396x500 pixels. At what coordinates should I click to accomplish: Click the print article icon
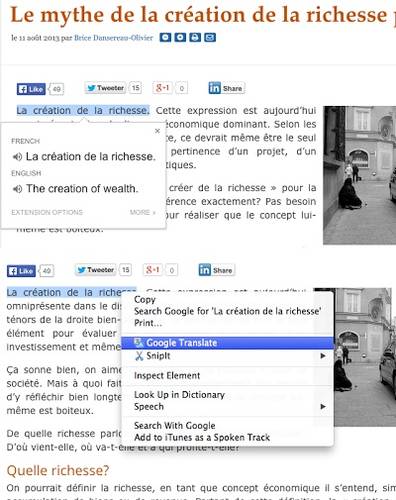tap(195, 37)
